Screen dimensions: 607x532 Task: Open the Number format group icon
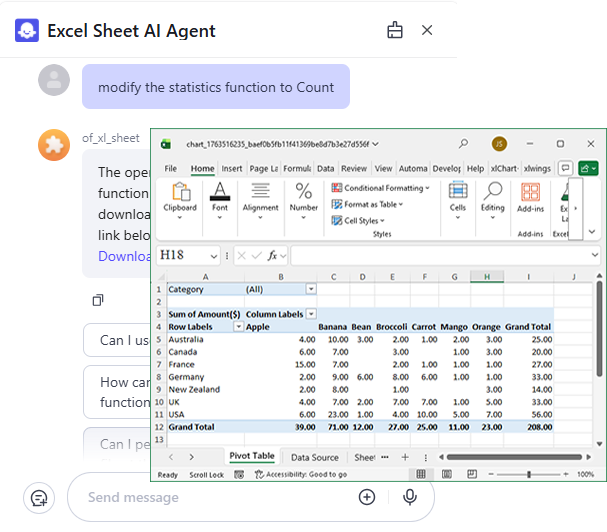[x=304, y=198]
